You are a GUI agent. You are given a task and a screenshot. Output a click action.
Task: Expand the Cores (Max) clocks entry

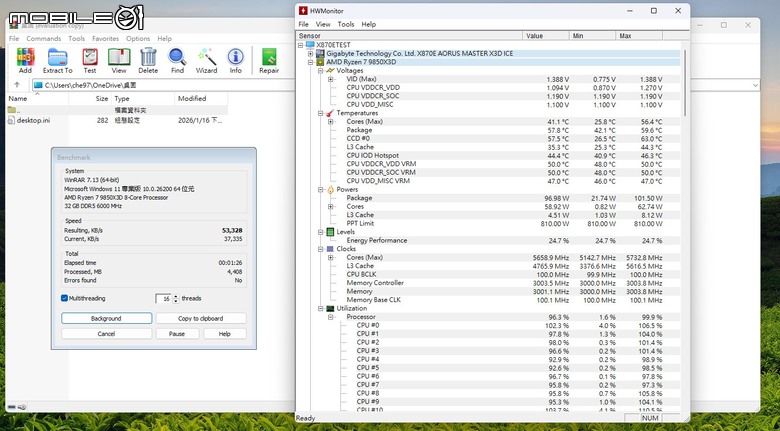[x=331, y=257]
